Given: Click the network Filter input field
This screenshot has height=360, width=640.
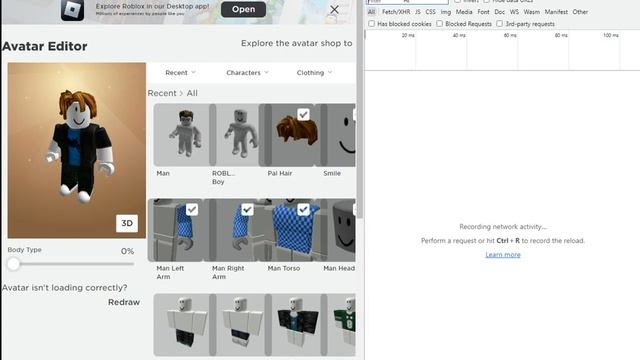Looking at the screenshot, I should point(407,2).
